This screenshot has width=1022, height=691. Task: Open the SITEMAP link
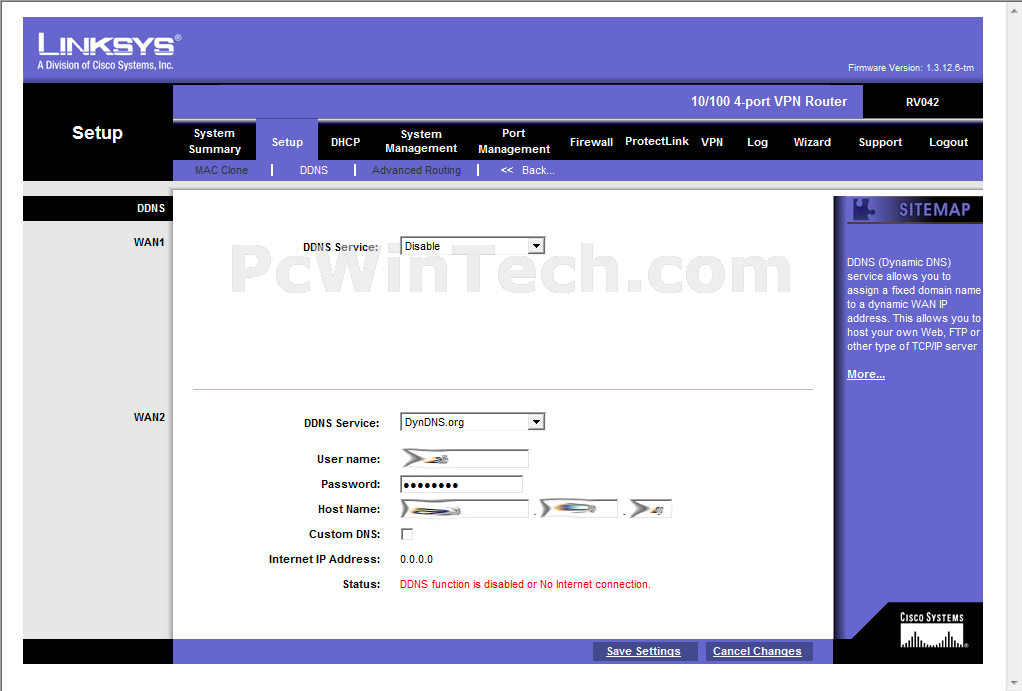tap(934, 209)
